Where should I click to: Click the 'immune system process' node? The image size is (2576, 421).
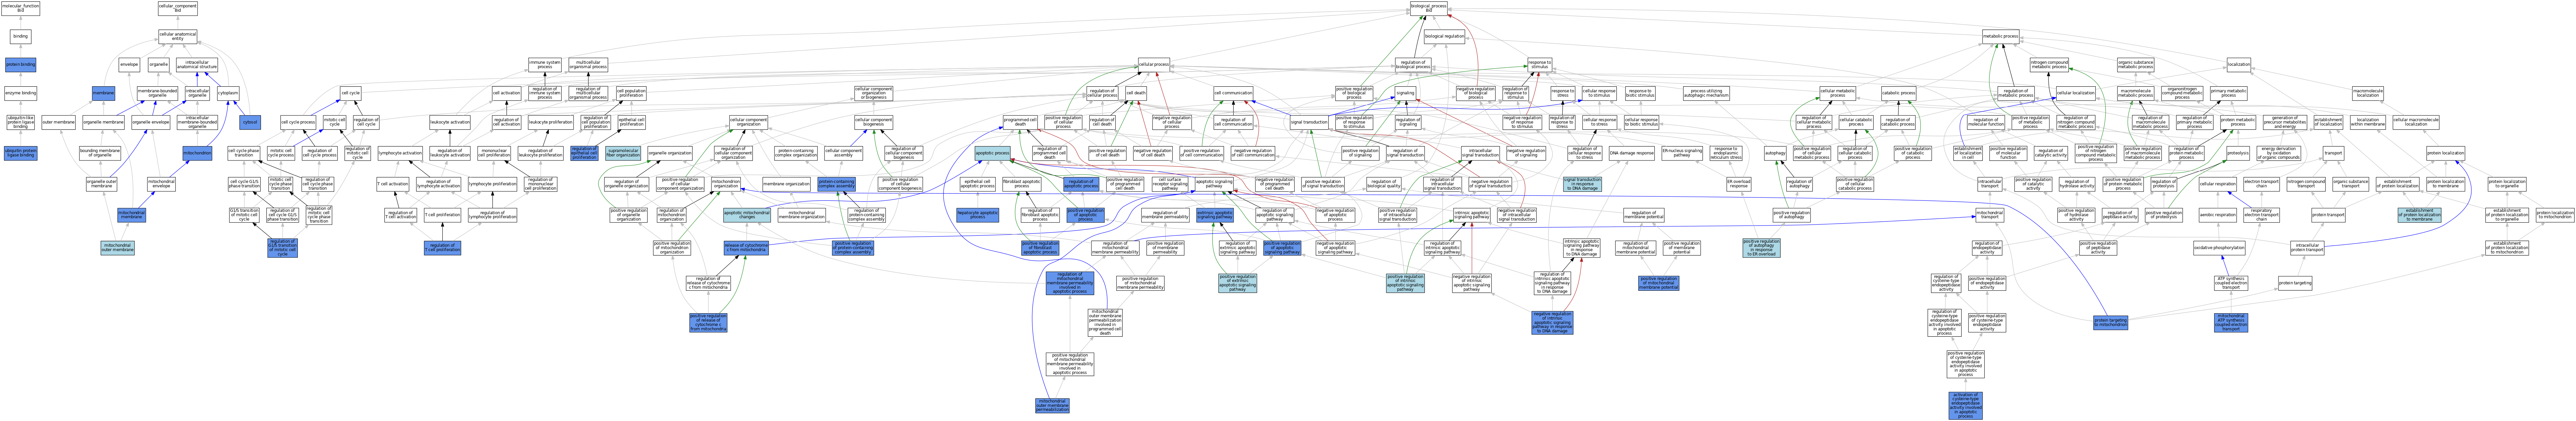(545, 65)
